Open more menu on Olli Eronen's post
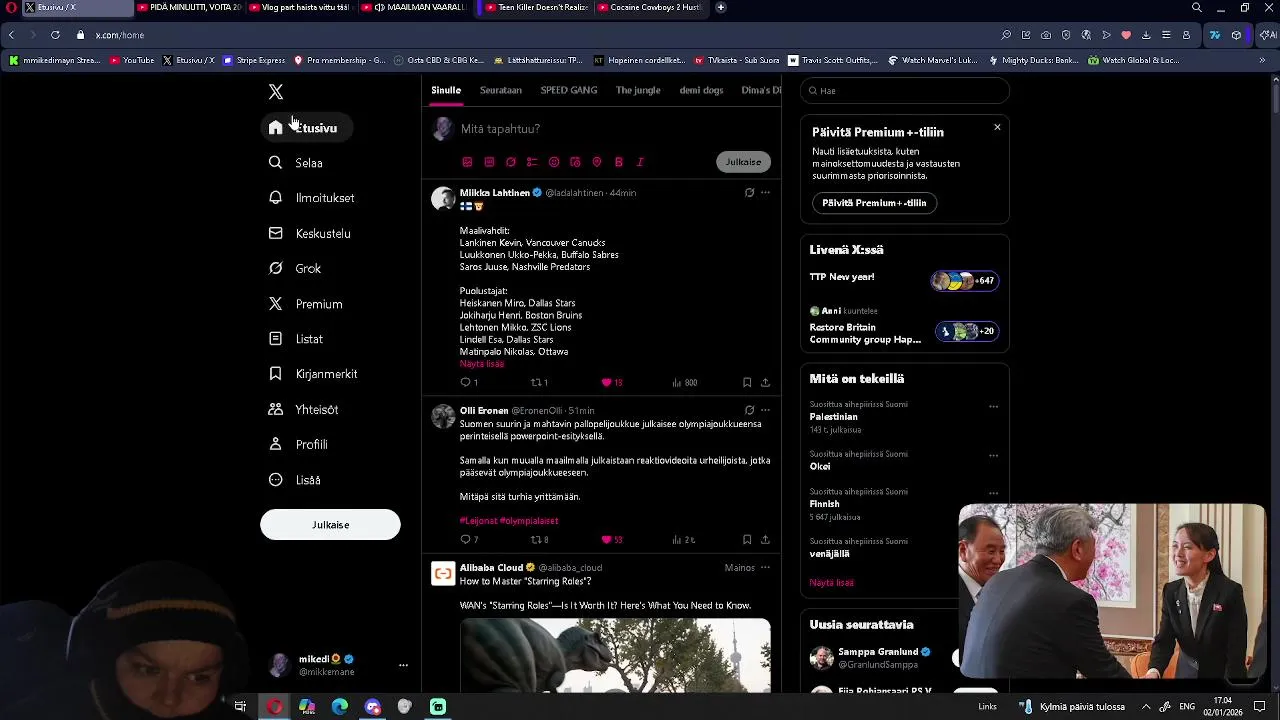 765,410
